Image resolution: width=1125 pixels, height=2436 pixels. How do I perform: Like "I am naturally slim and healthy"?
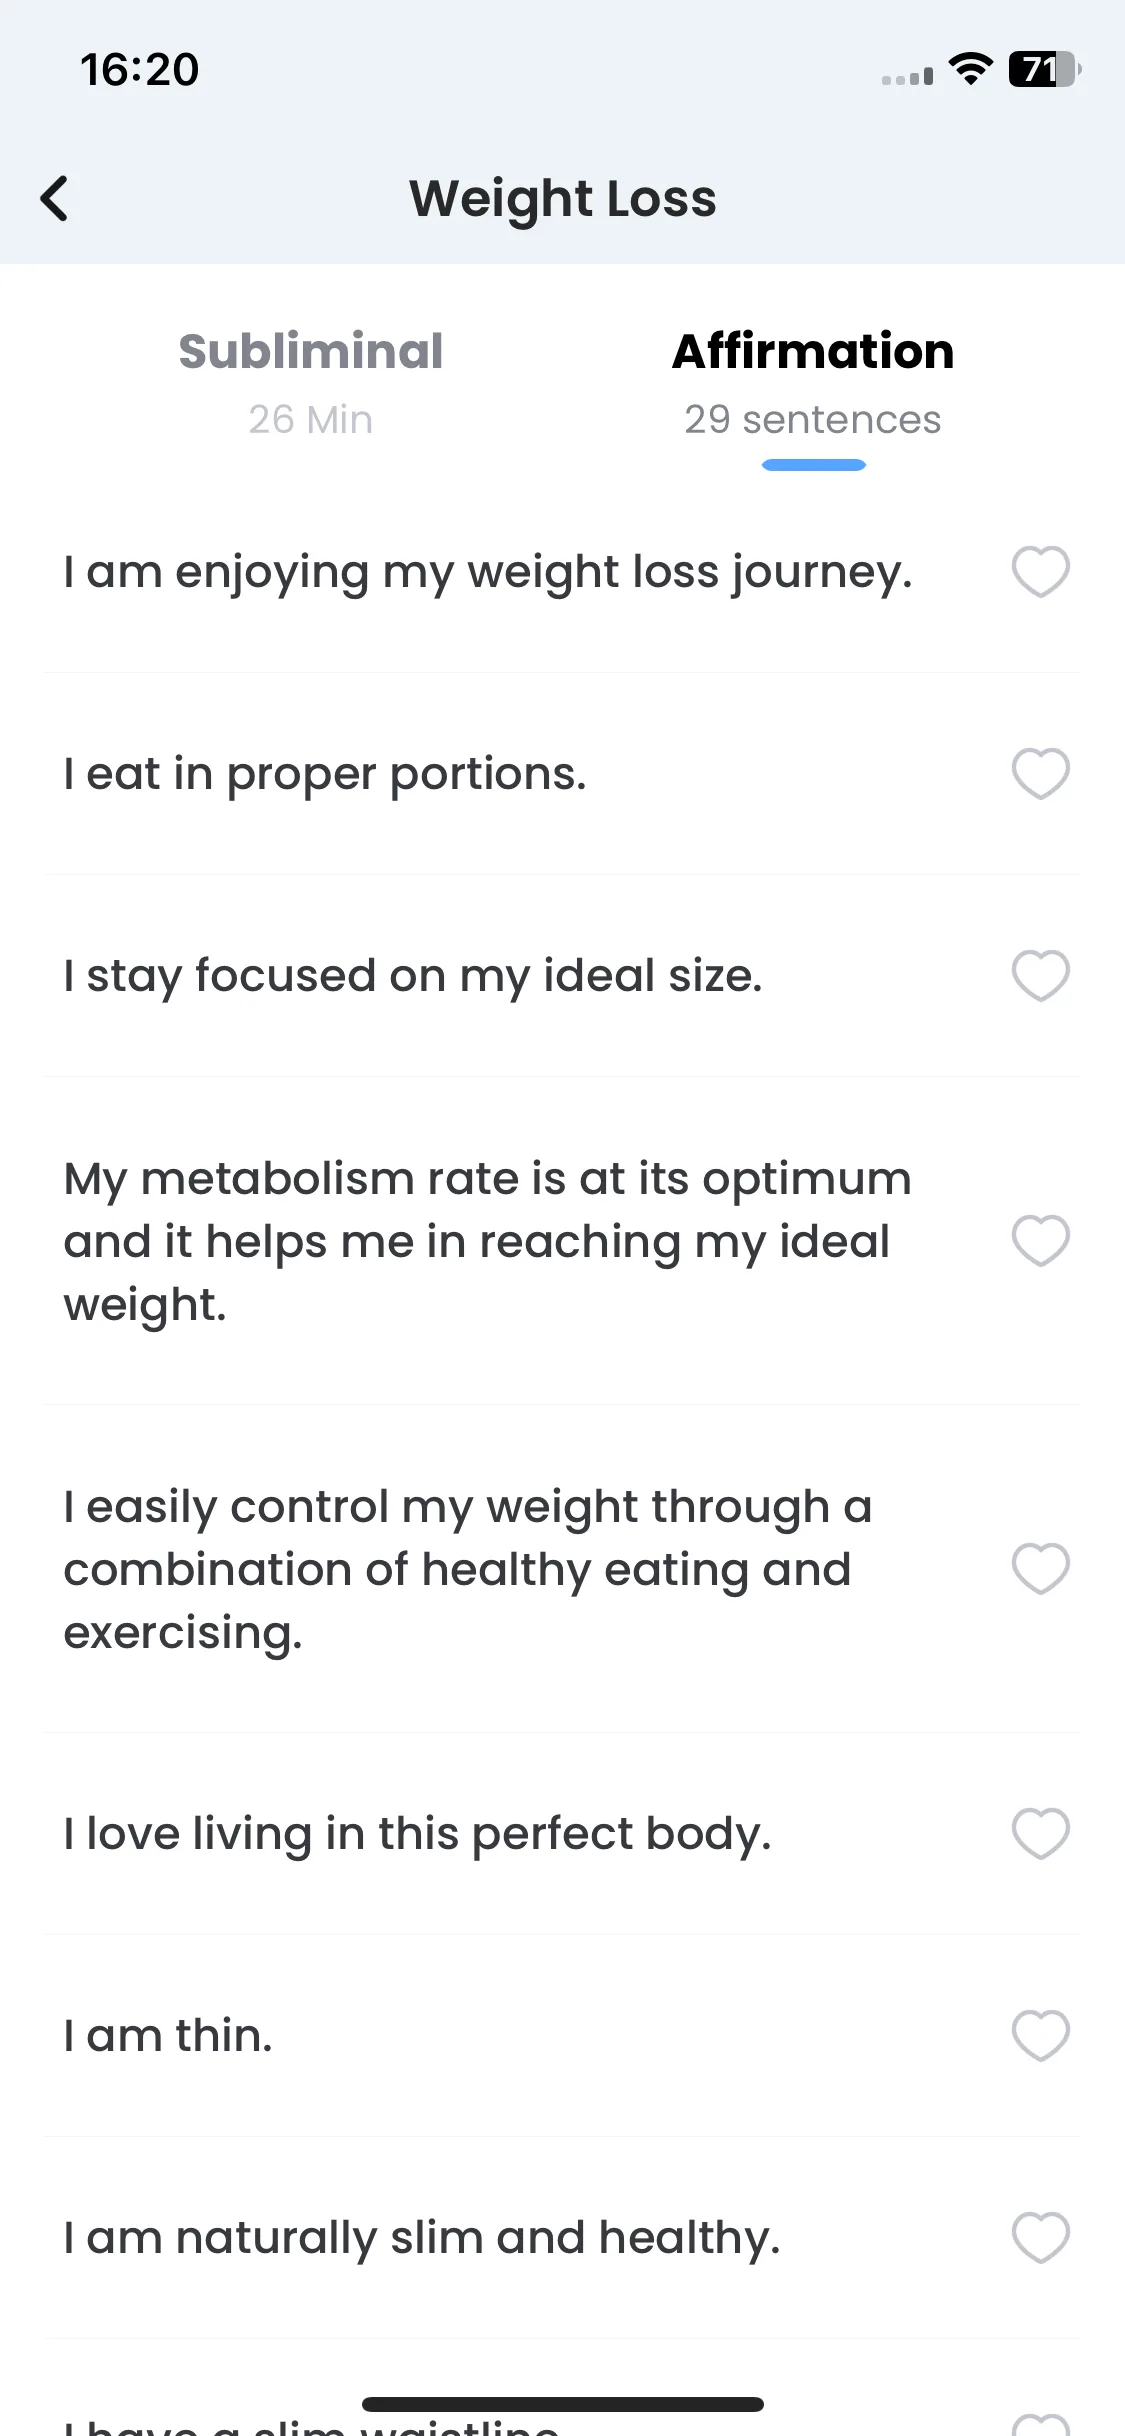click(1040, 2237)
